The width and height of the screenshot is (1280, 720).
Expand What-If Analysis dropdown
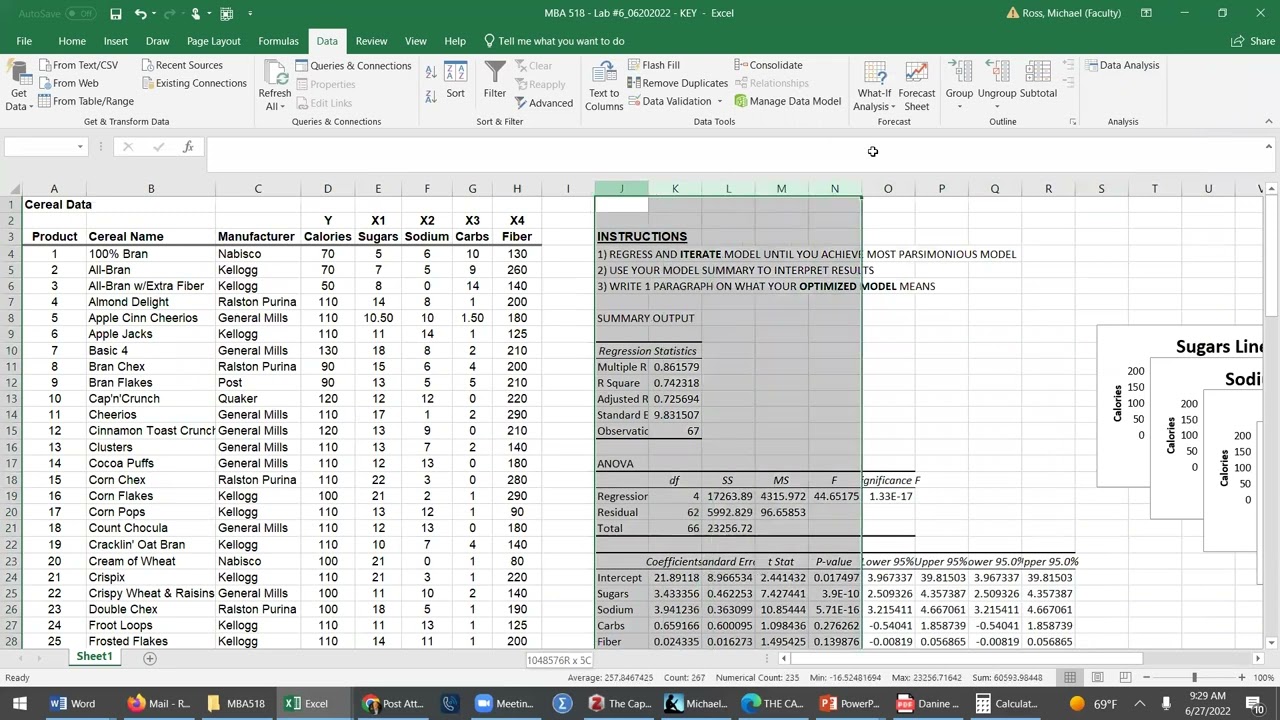(874, 86)
